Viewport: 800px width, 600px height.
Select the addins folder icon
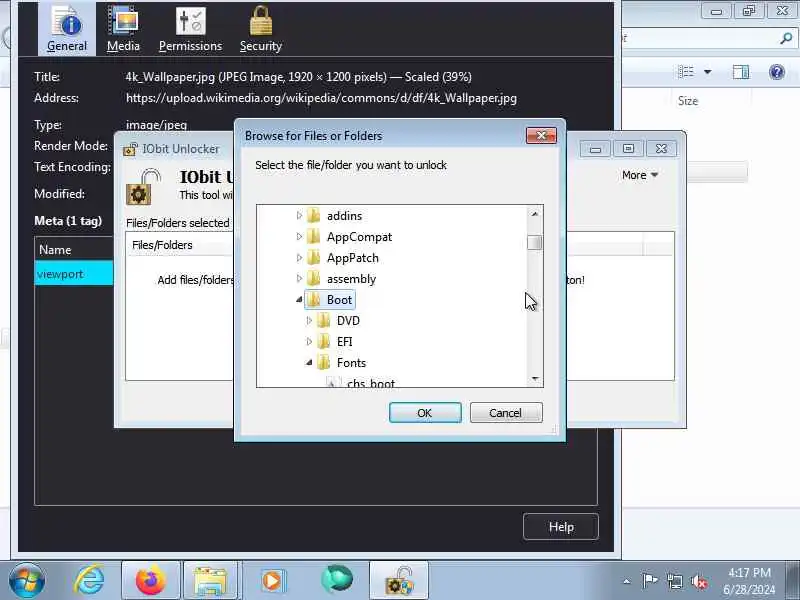point(314,215)
